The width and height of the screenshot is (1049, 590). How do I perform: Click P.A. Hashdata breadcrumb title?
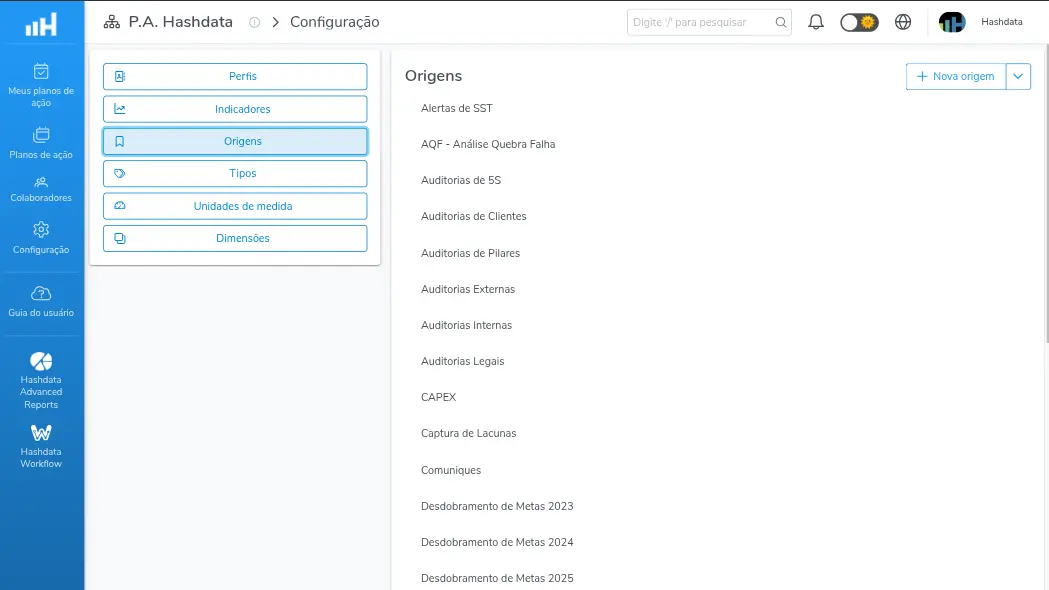pyautogui.click(x=181, y=22)
